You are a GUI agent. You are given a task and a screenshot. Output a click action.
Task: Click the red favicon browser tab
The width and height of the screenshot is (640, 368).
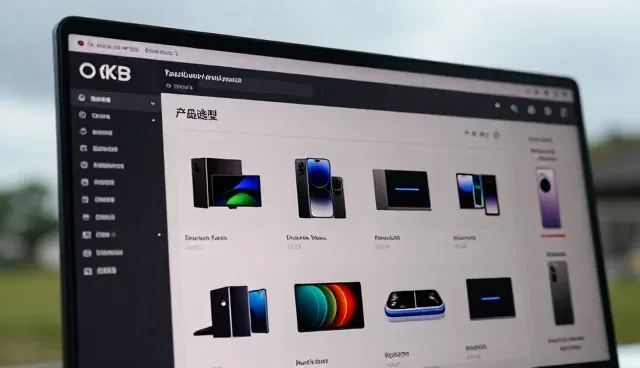(x=109, y=47)
